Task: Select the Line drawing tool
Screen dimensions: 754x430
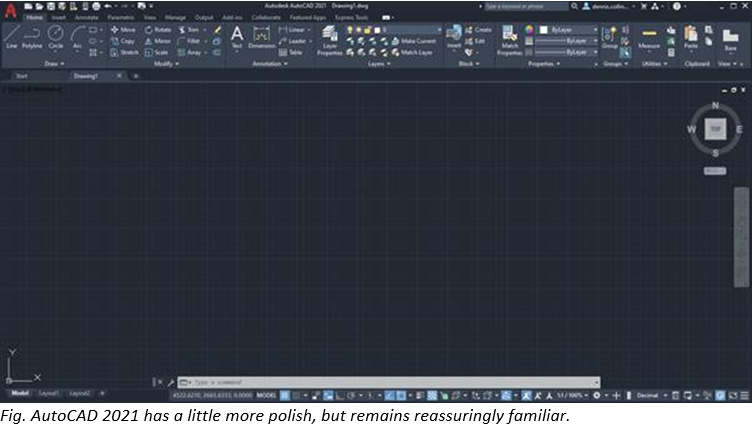Action: (x=12, y=38)
